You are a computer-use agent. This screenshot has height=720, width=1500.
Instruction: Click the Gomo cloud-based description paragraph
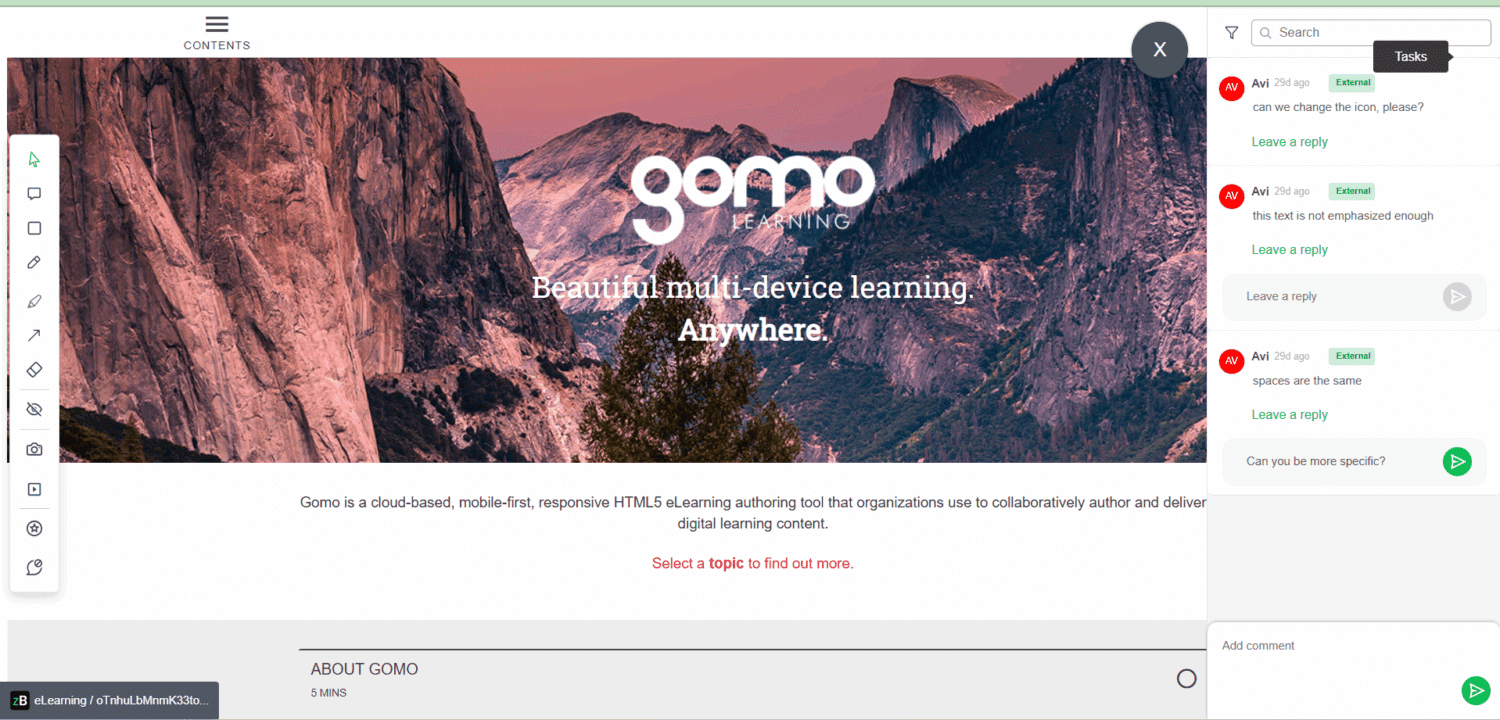(753, 513)
